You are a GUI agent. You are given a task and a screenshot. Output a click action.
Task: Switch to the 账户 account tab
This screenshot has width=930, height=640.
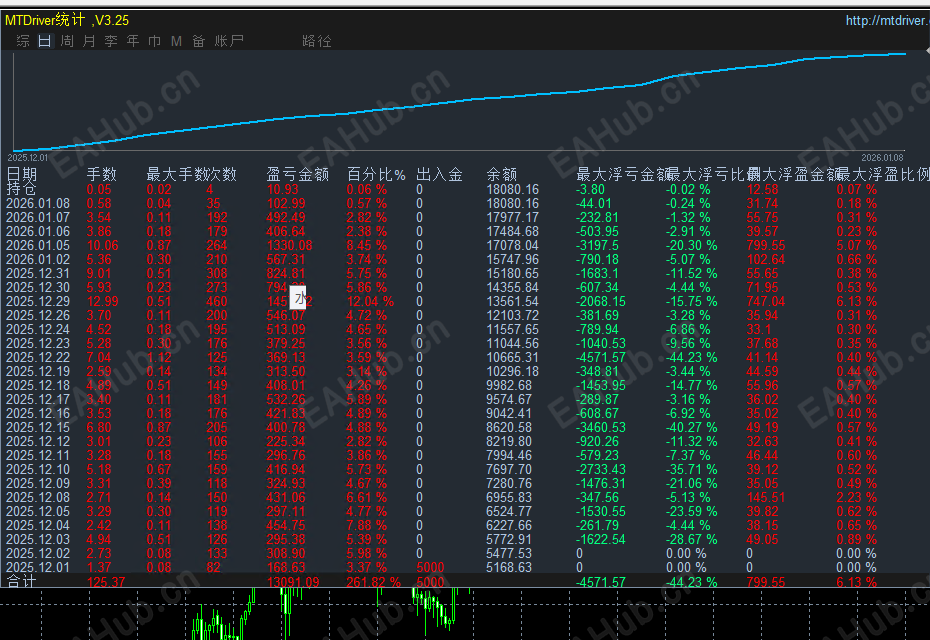coord(229,41)
